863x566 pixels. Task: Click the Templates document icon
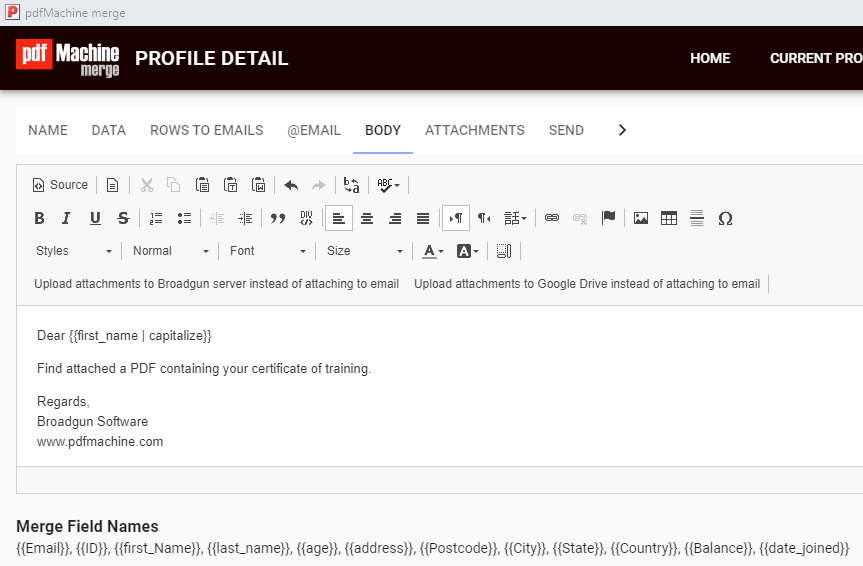(112, 185)
